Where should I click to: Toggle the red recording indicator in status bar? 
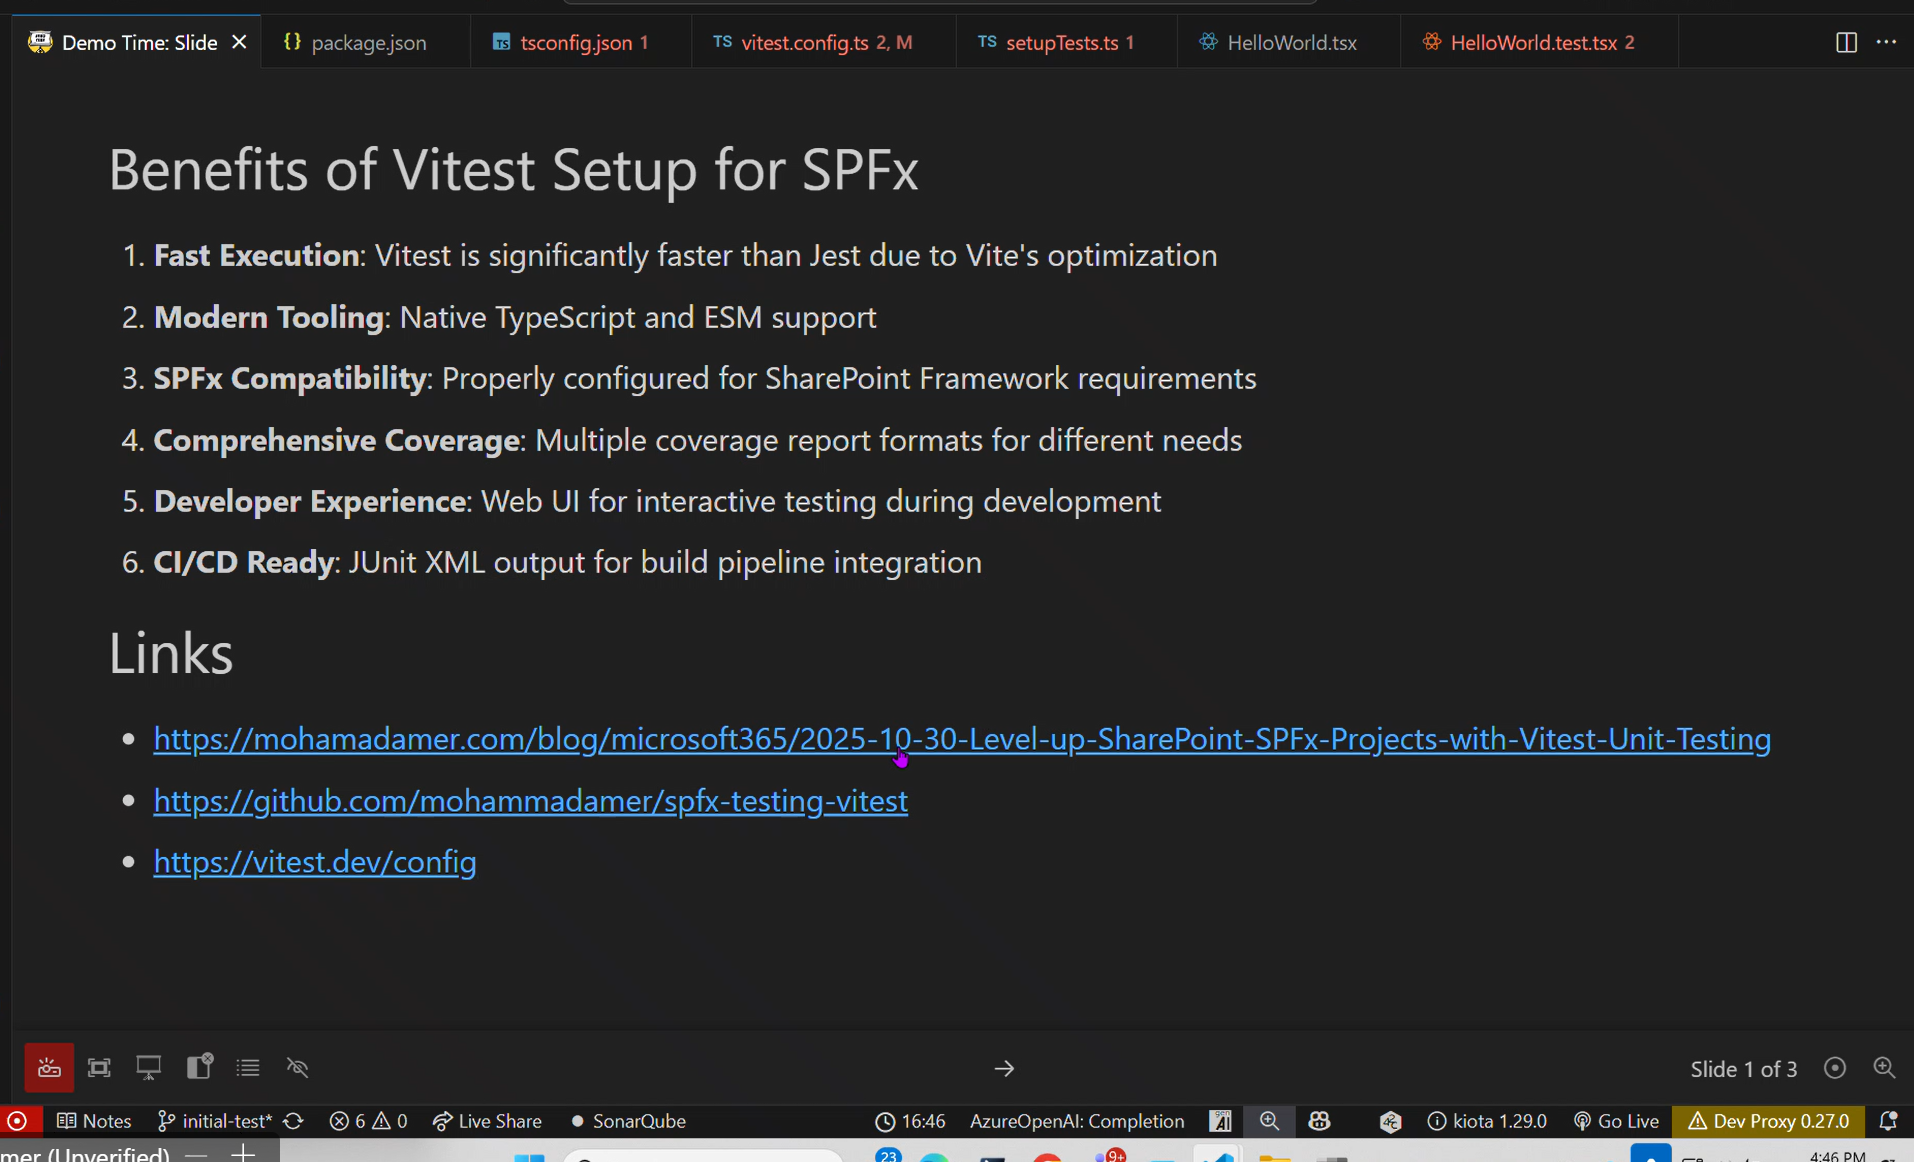tap(17, 1121)
